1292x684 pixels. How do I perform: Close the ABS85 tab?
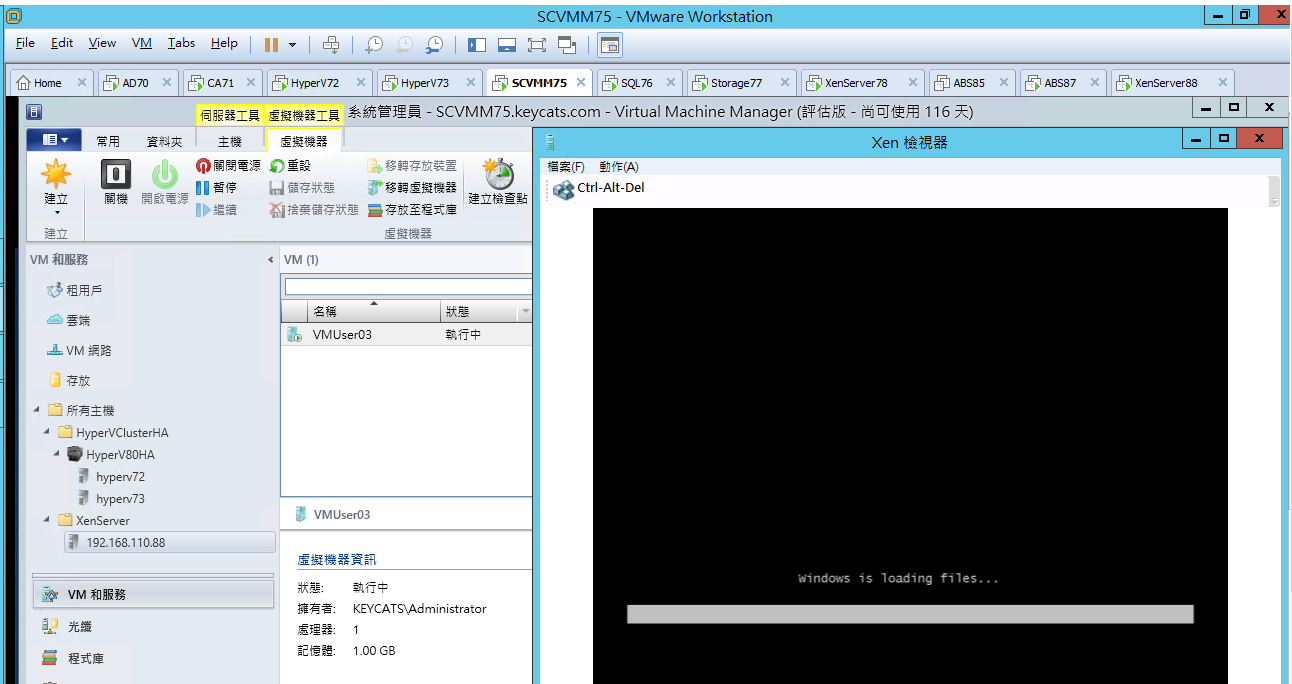1003,83
